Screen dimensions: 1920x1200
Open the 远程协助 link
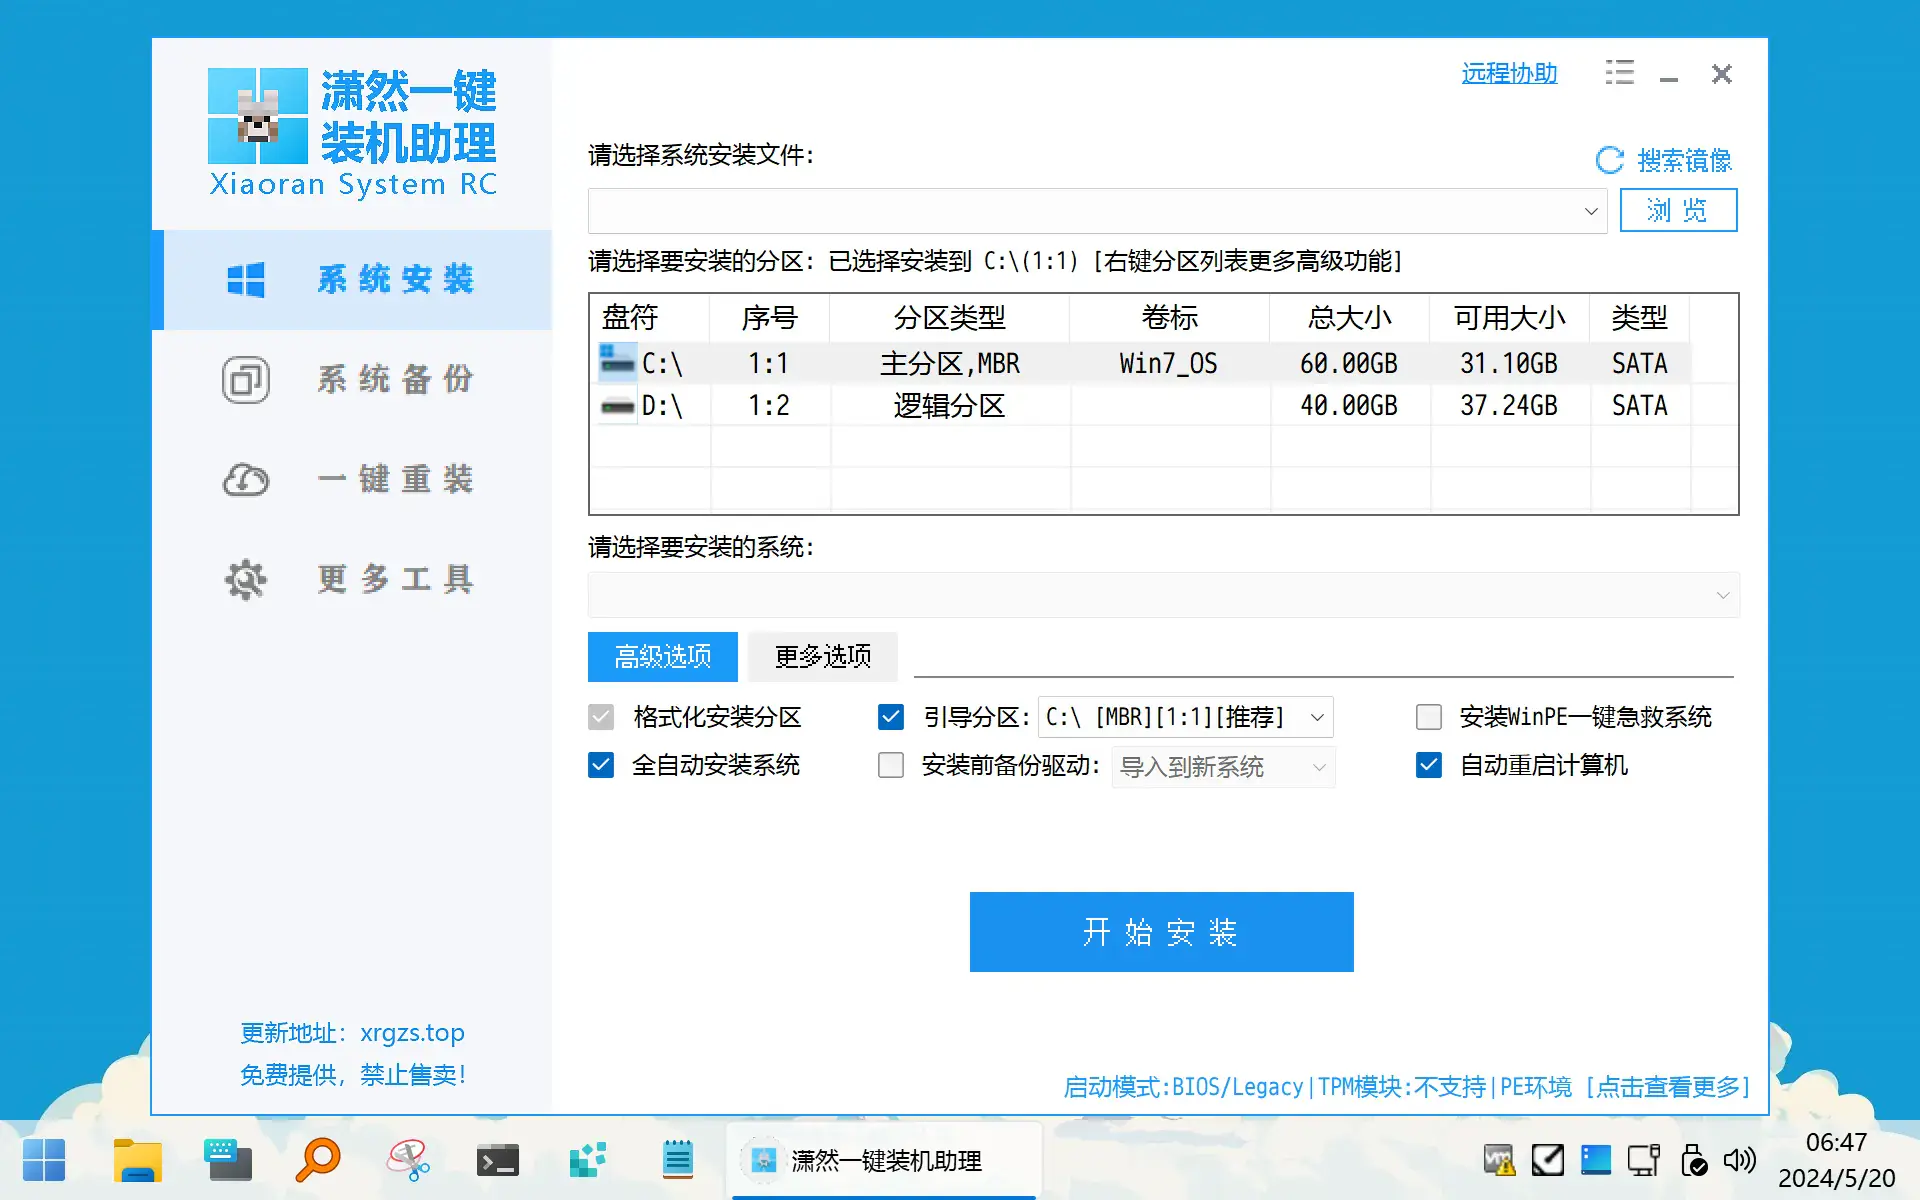tap(1508, 73)
